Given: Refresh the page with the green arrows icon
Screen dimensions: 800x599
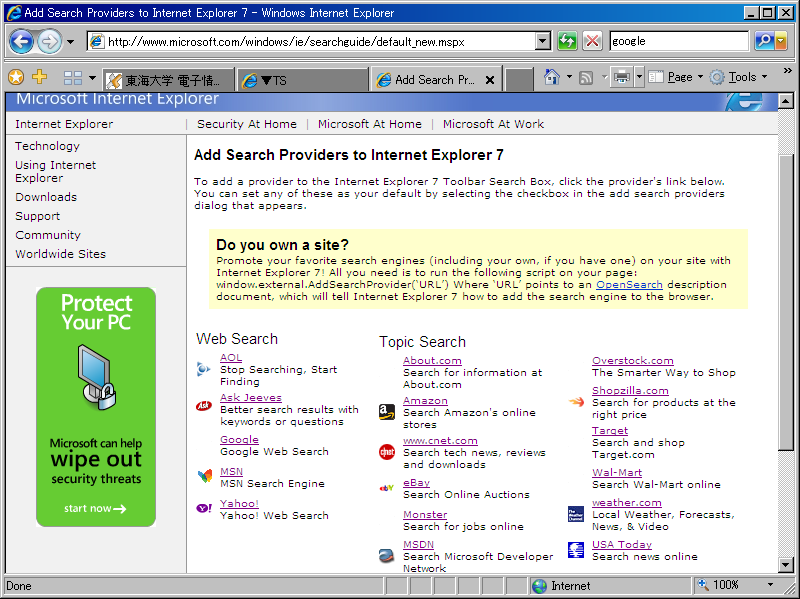Looking at the screenshot, I should (567, 41).
